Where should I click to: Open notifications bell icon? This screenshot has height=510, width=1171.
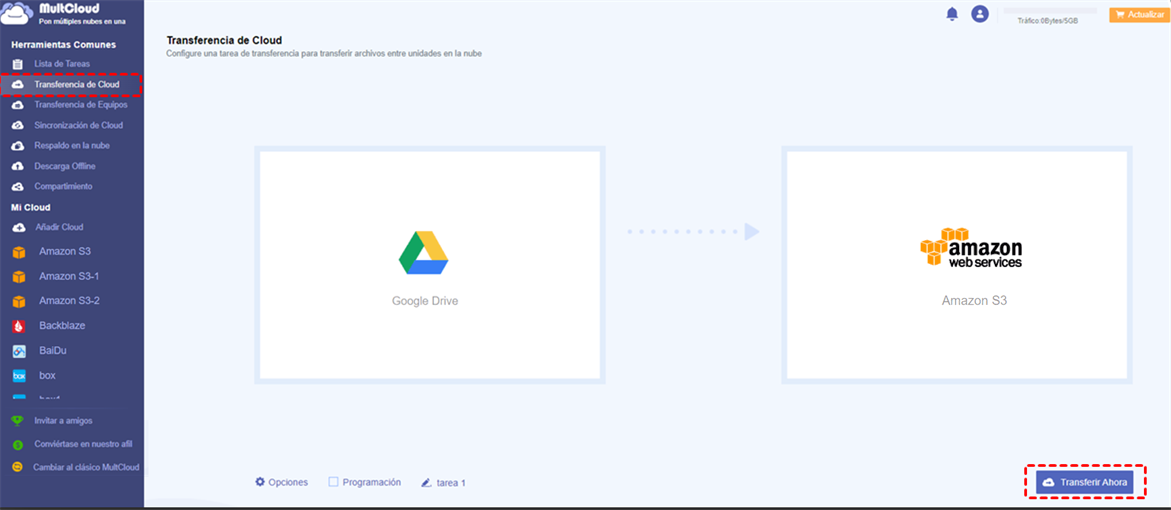(951, 13)
